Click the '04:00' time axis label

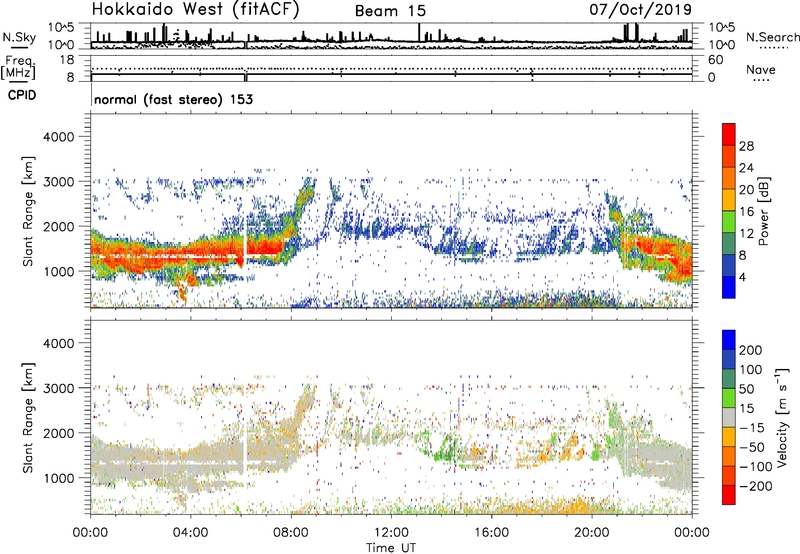coord(190,533)
